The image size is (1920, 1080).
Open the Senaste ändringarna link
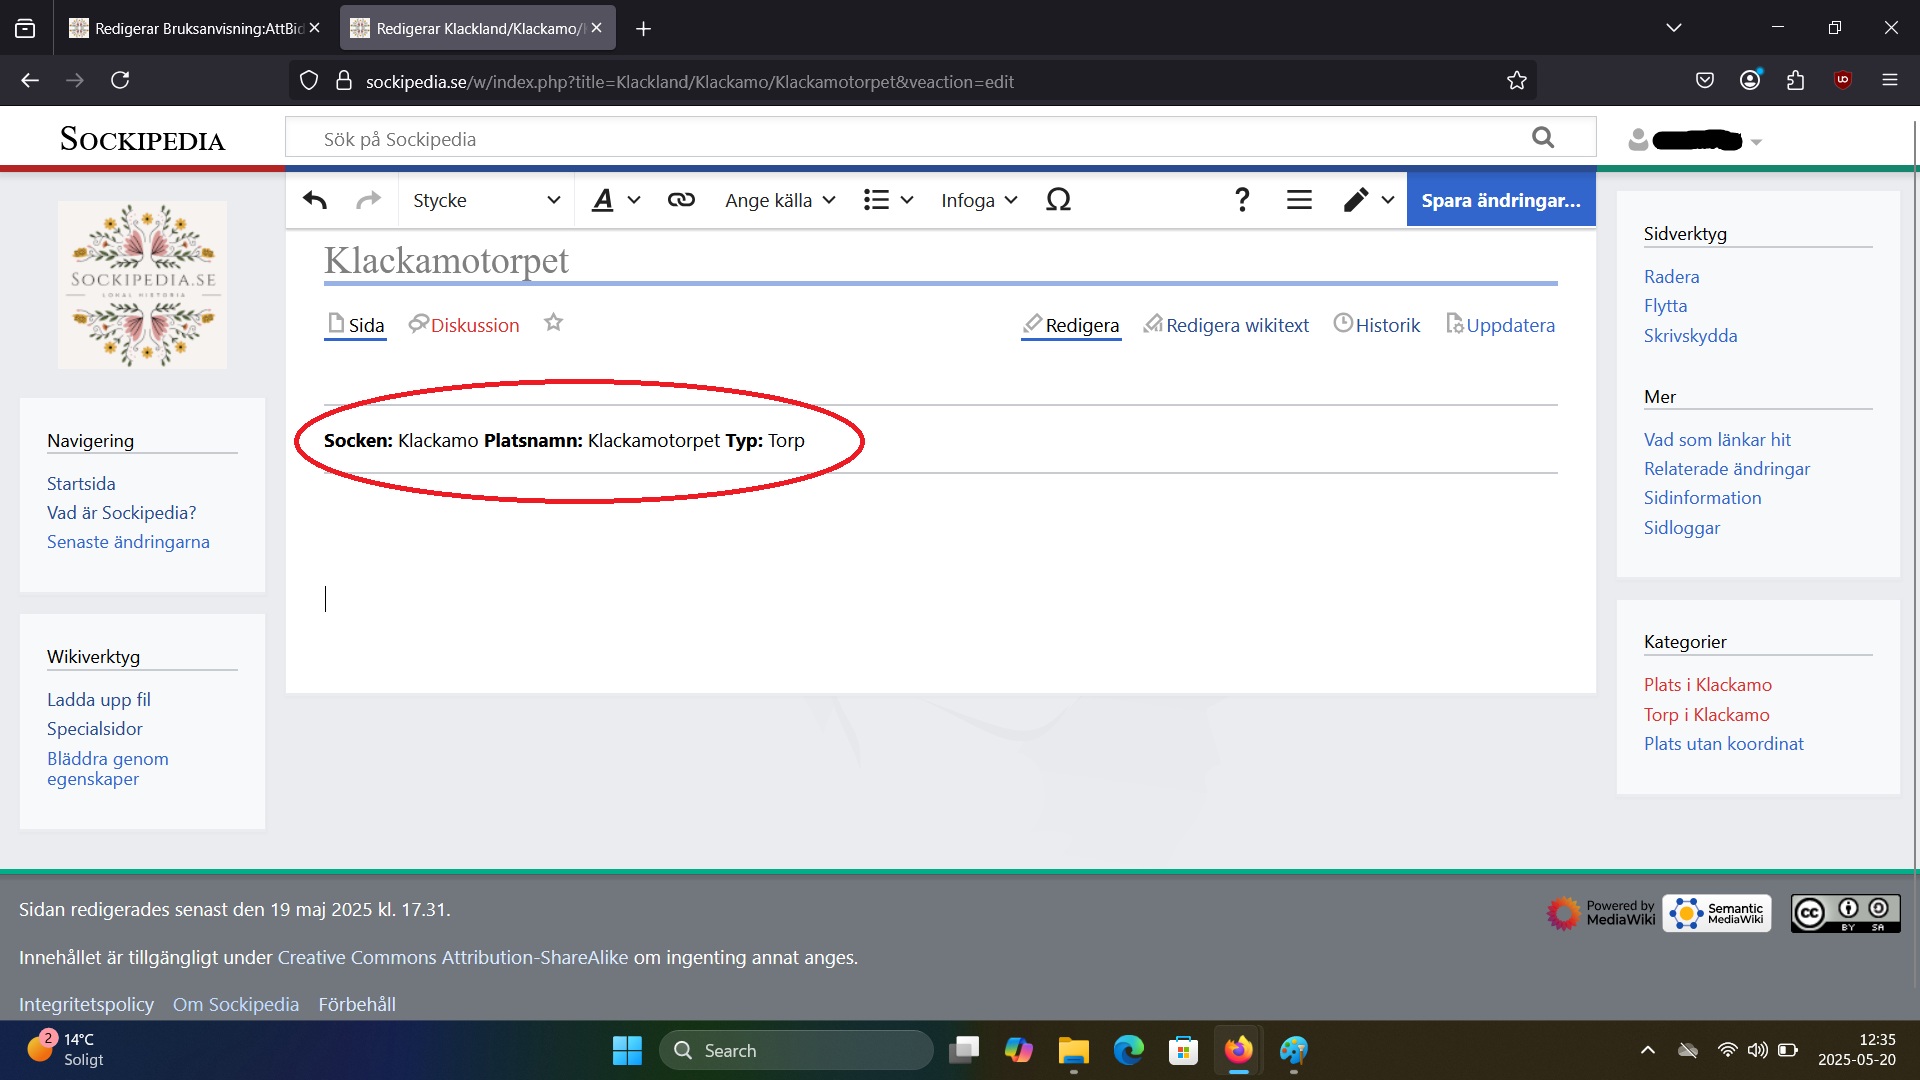128,542
